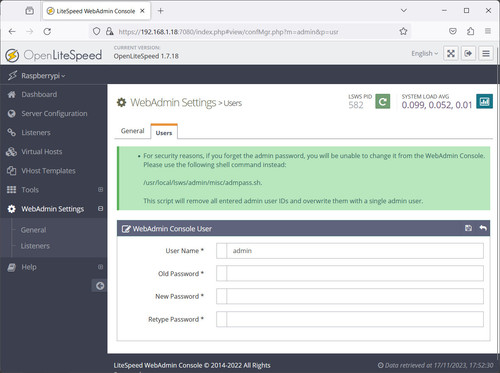Click the OpenLiteSpeed logo
This screenshot has width=500, height=373.
(54, 55)
